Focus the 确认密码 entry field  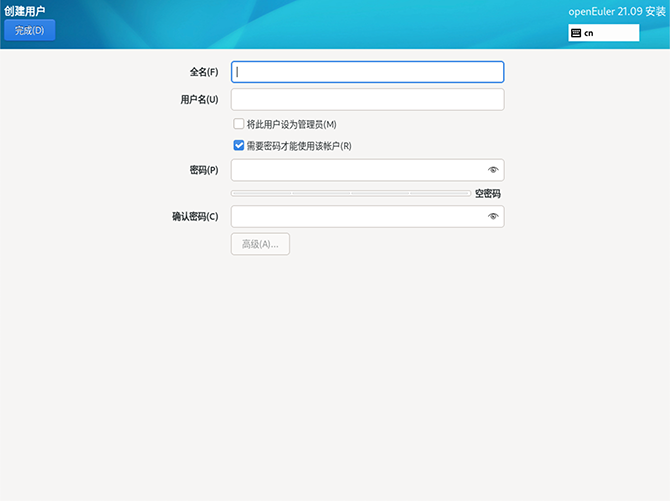(358, 216)
